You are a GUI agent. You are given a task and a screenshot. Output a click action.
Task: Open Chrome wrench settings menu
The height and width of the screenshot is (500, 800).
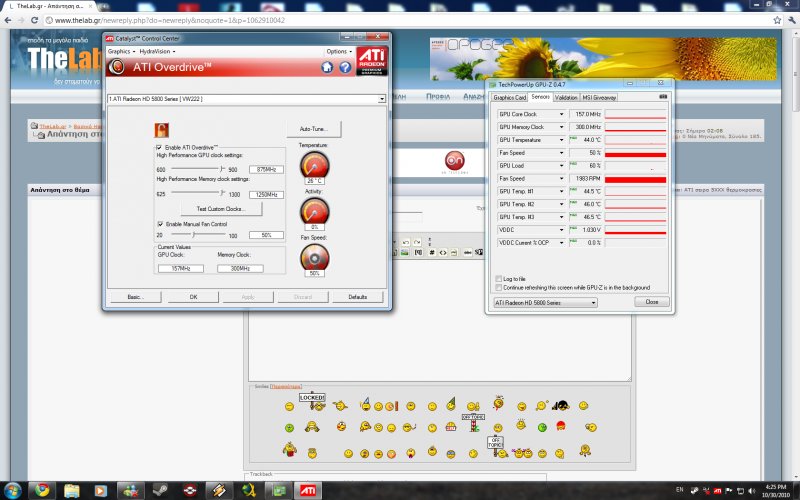coord(791,20)
